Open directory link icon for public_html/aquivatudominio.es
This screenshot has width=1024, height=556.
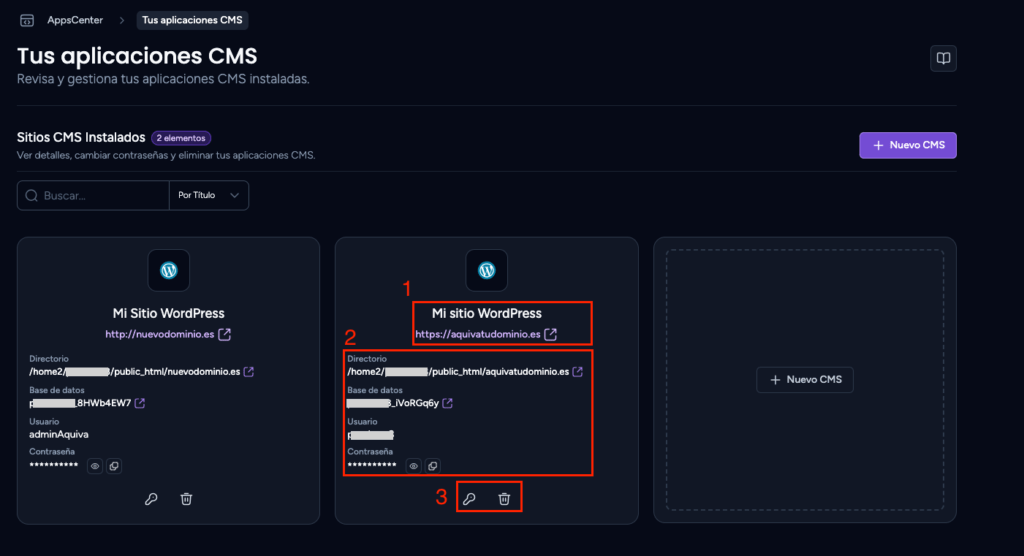[577, 372]
